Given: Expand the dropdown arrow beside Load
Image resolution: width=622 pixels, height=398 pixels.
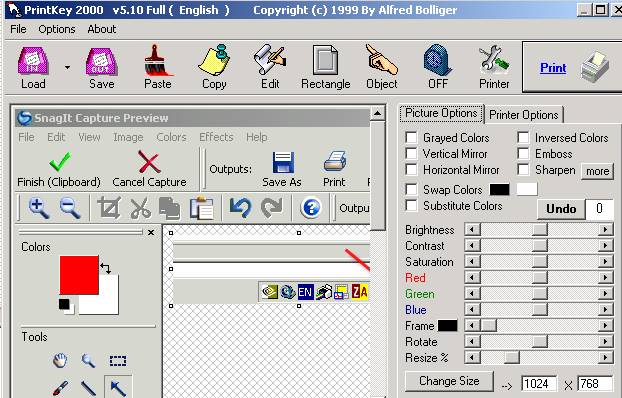Looking at the screenshot, I should pos(67,67).
